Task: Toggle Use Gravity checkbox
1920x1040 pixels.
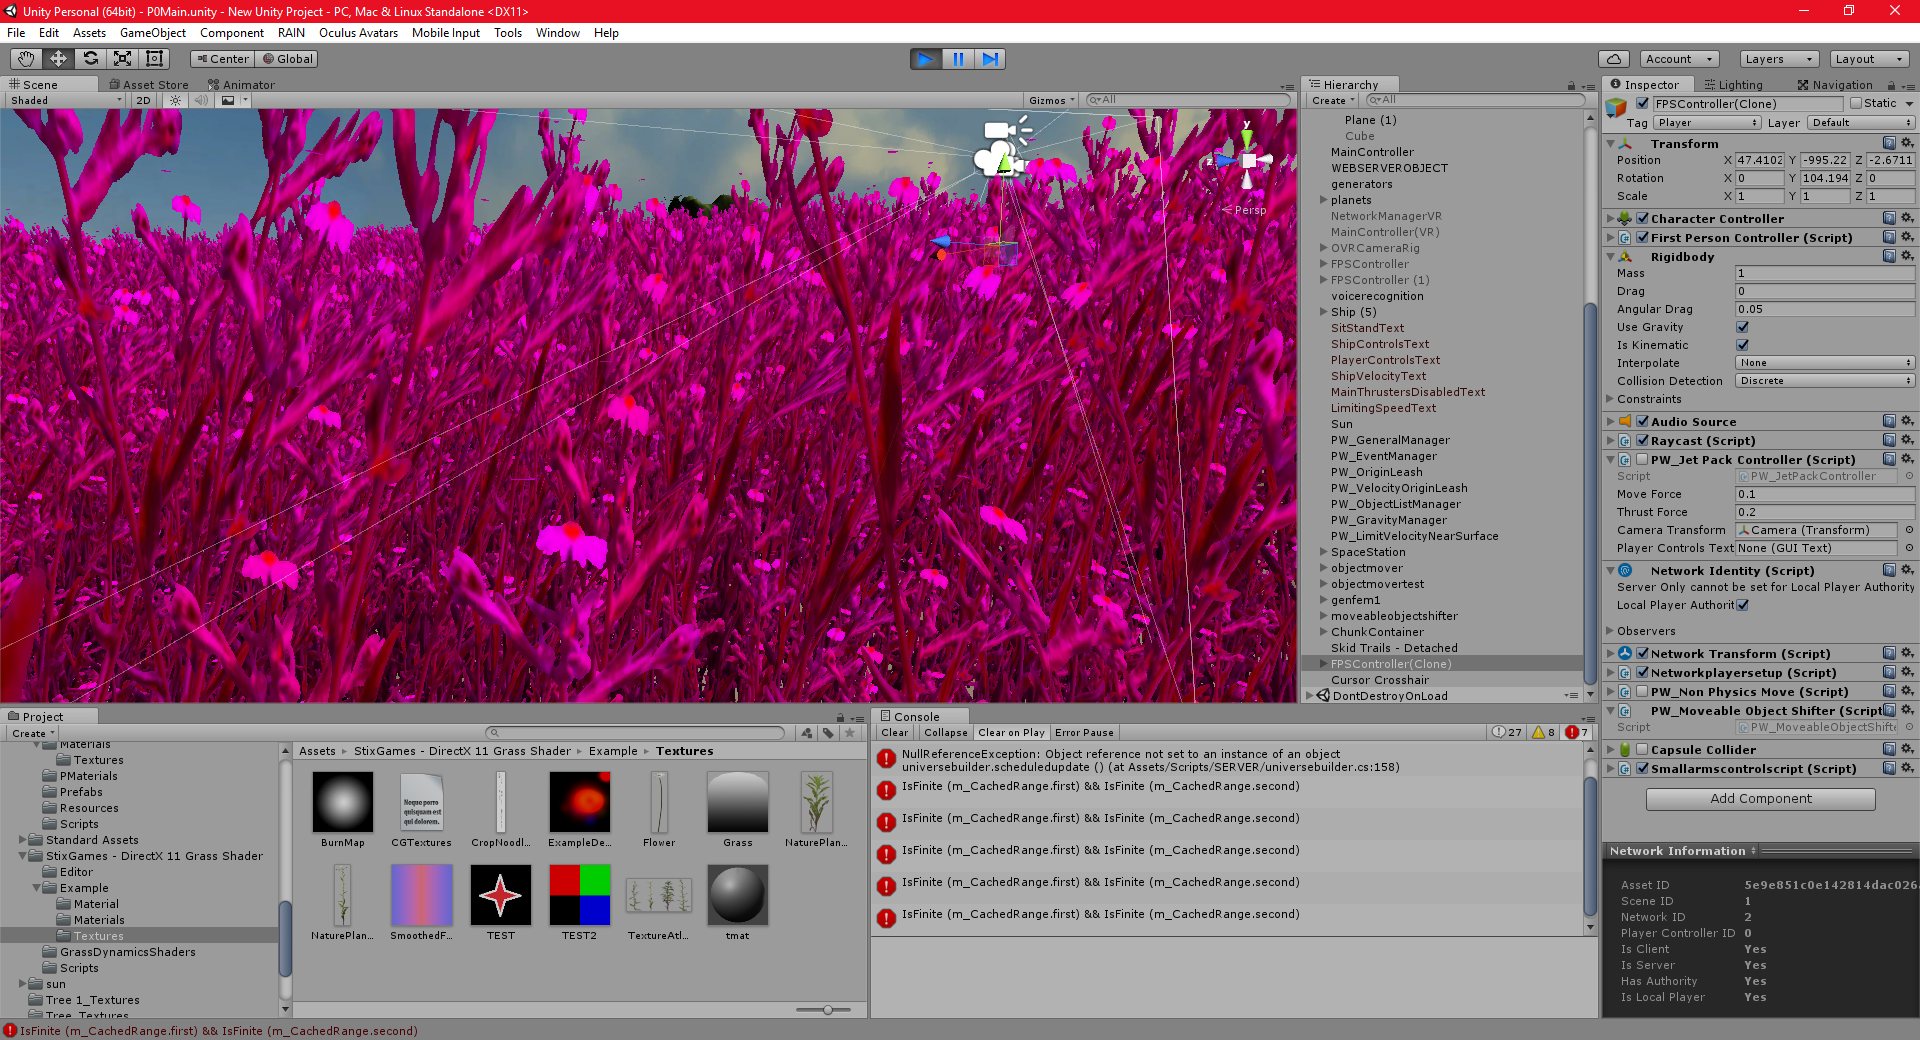Action: pyautogui.click(x=1743, y=327)
